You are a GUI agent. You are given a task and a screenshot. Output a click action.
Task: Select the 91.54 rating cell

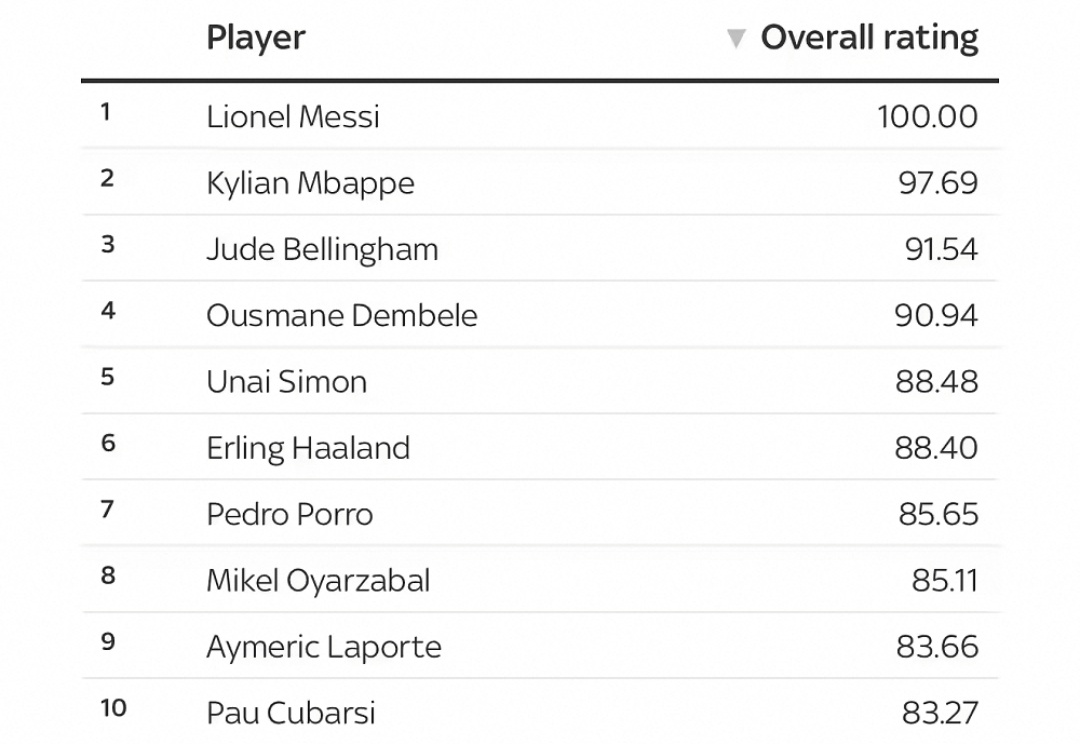point(941,249)
